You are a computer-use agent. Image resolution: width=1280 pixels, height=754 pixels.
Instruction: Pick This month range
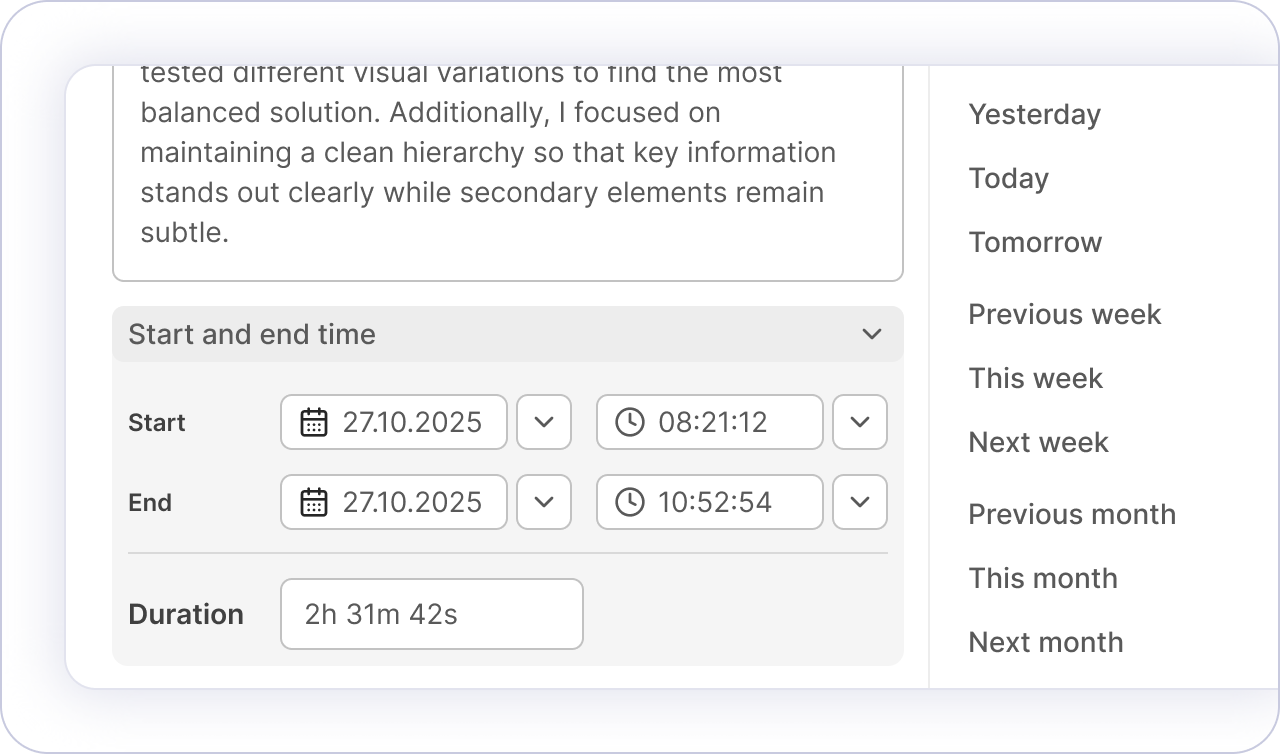click(x=1042, y=579)
